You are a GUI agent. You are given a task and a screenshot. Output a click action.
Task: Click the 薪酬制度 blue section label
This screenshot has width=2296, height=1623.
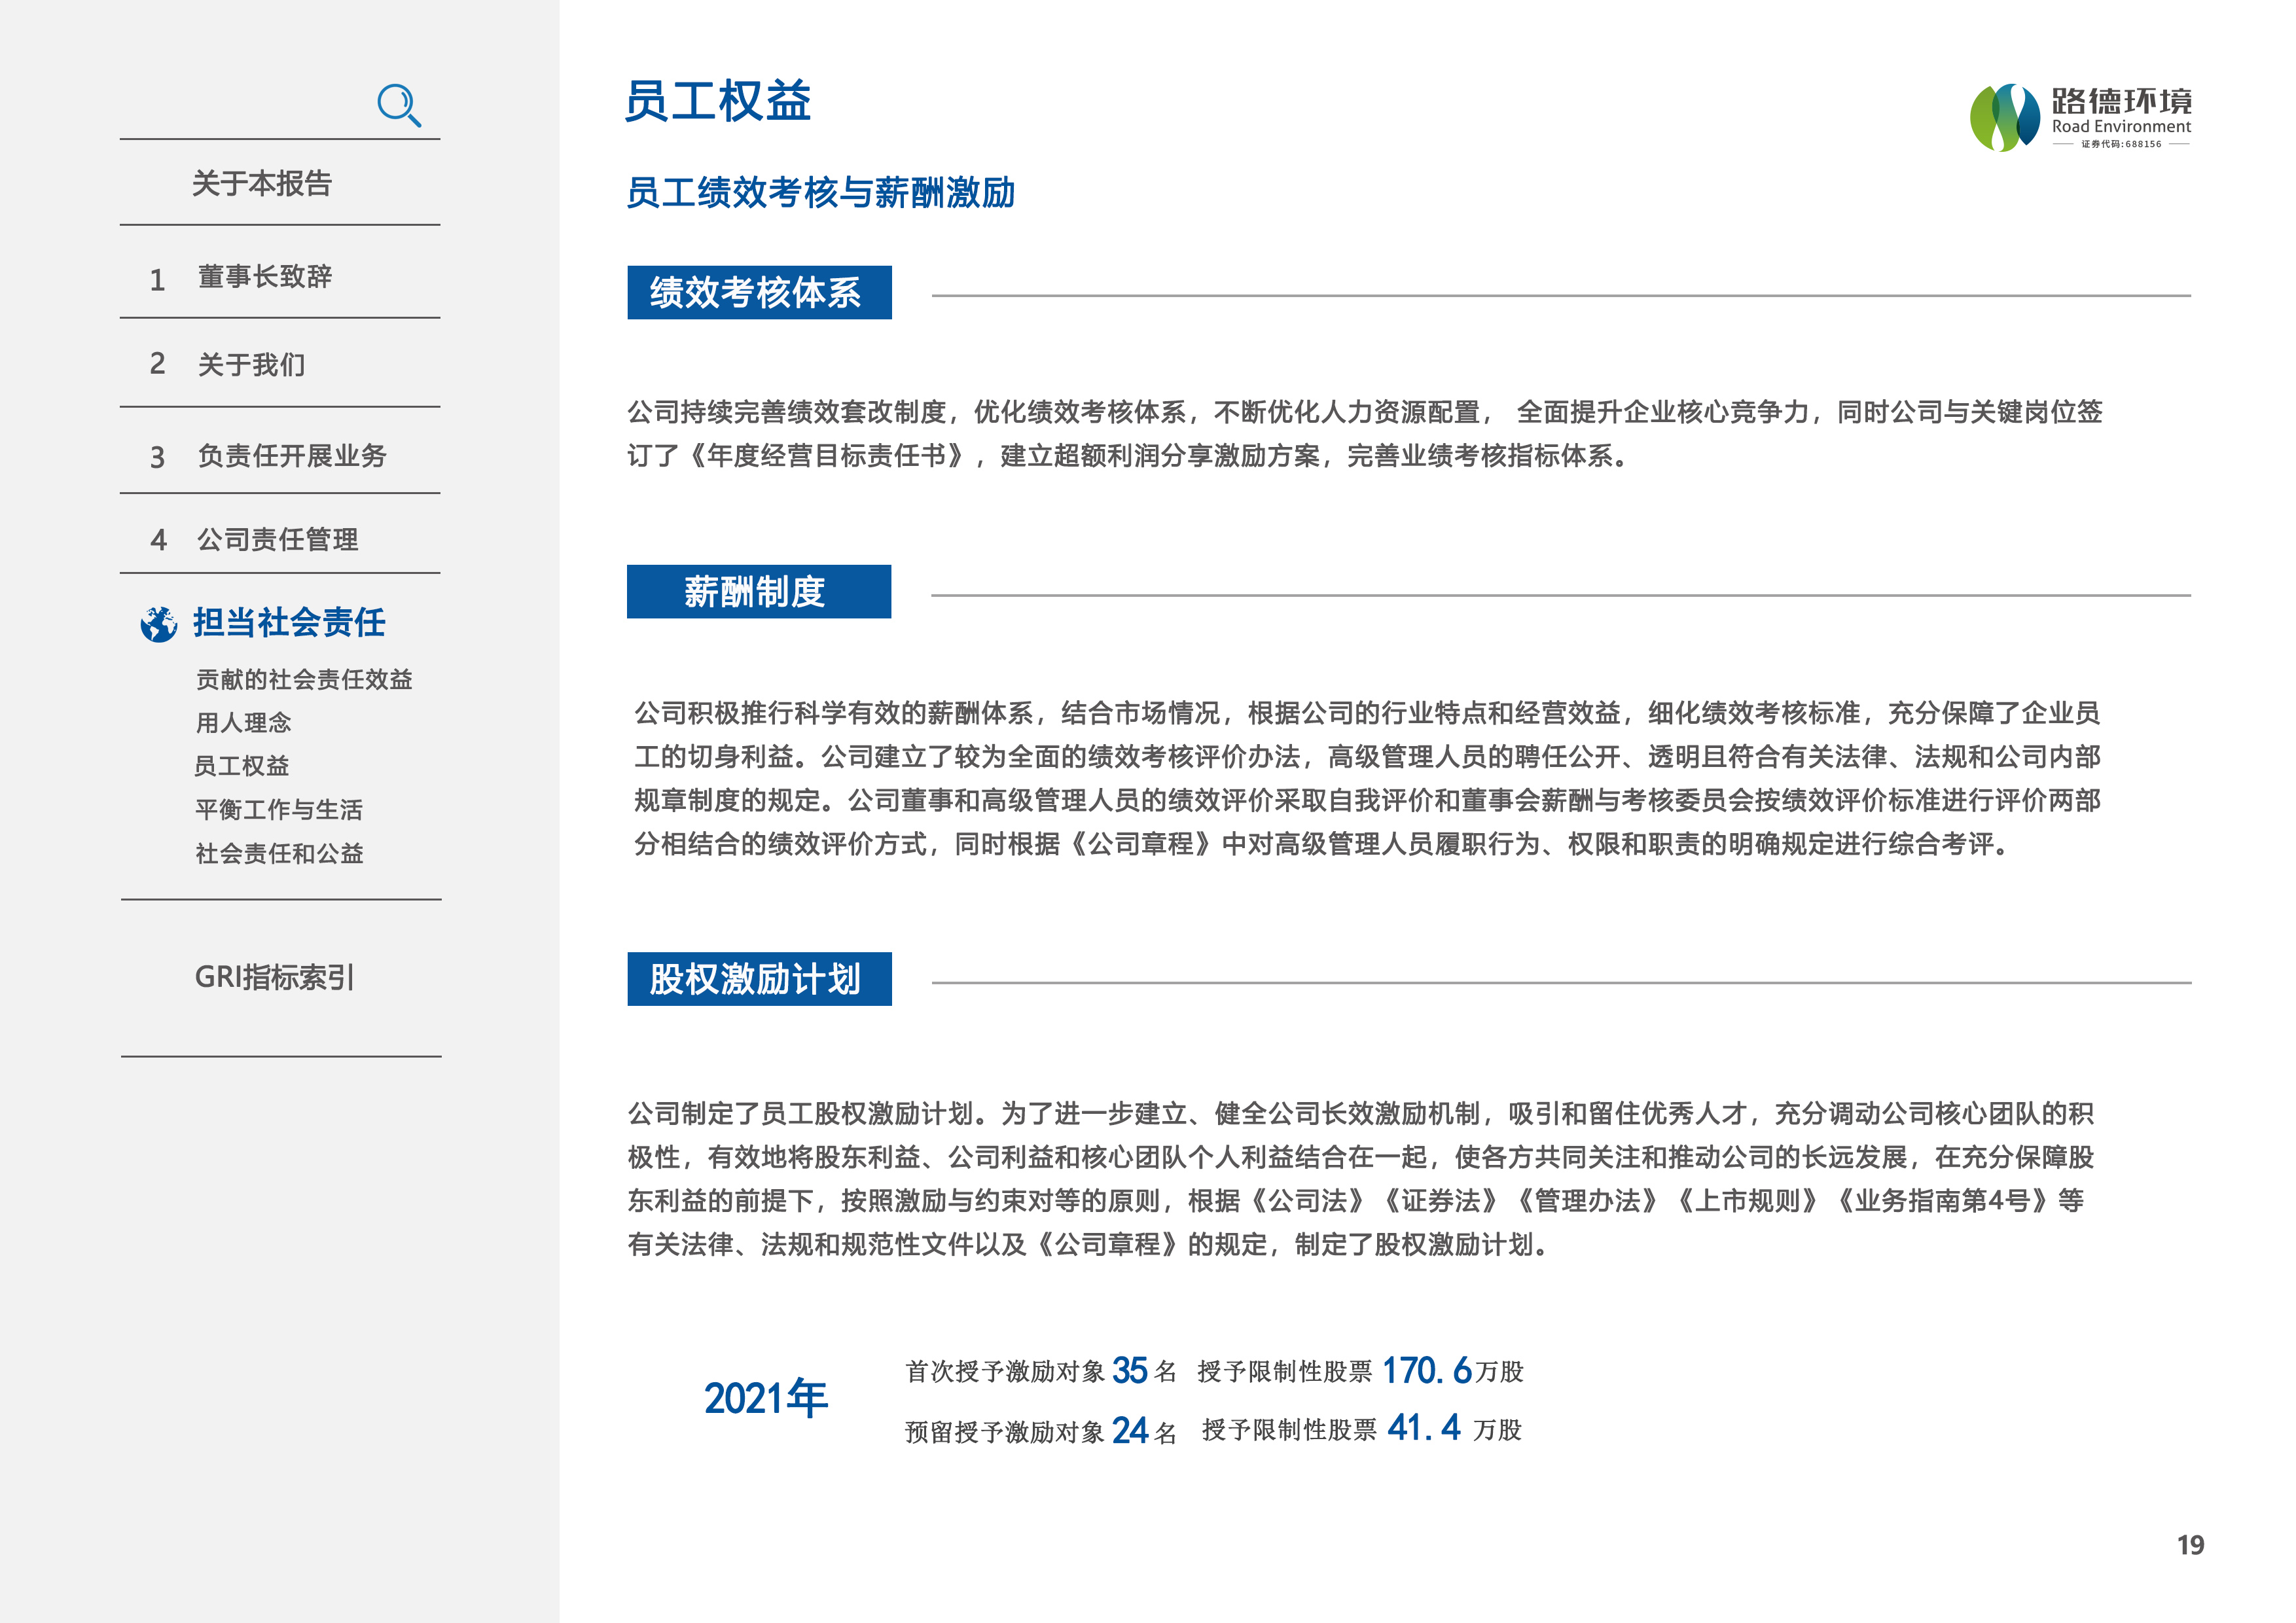758,592
